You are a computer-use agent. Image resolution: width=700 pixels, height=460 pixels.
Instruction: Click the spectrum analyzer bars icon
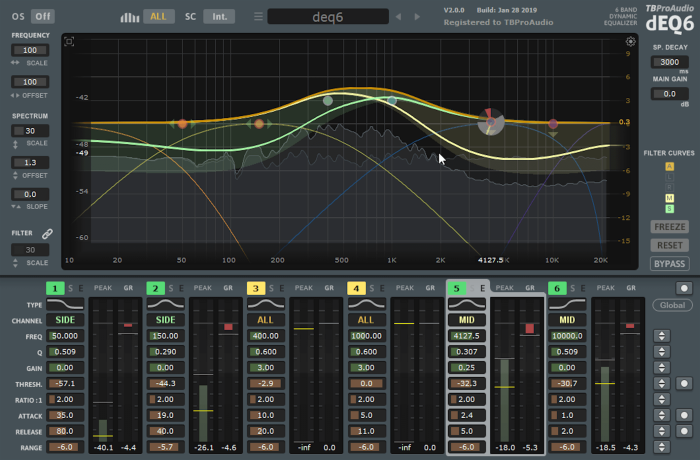click(129, 17)
